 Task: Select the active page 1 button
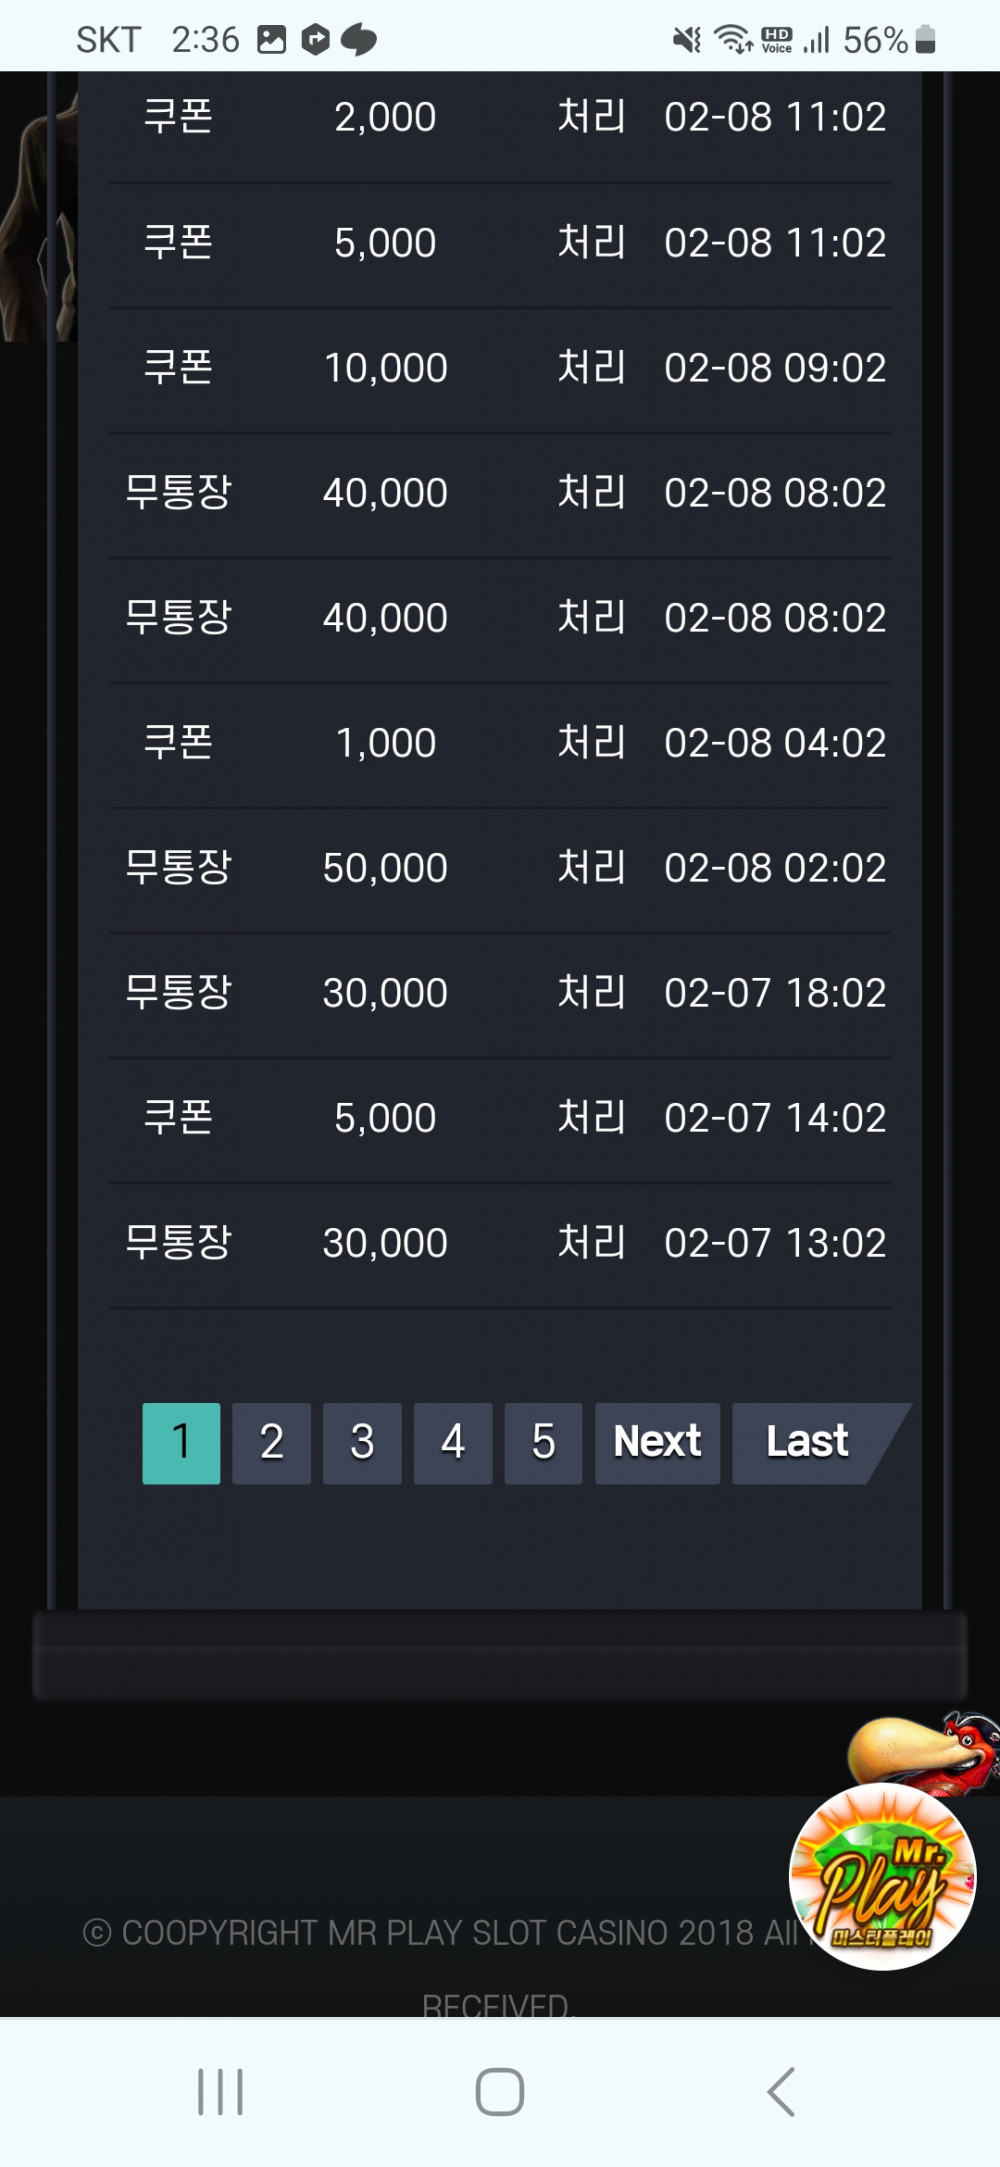click(181, 1442)
